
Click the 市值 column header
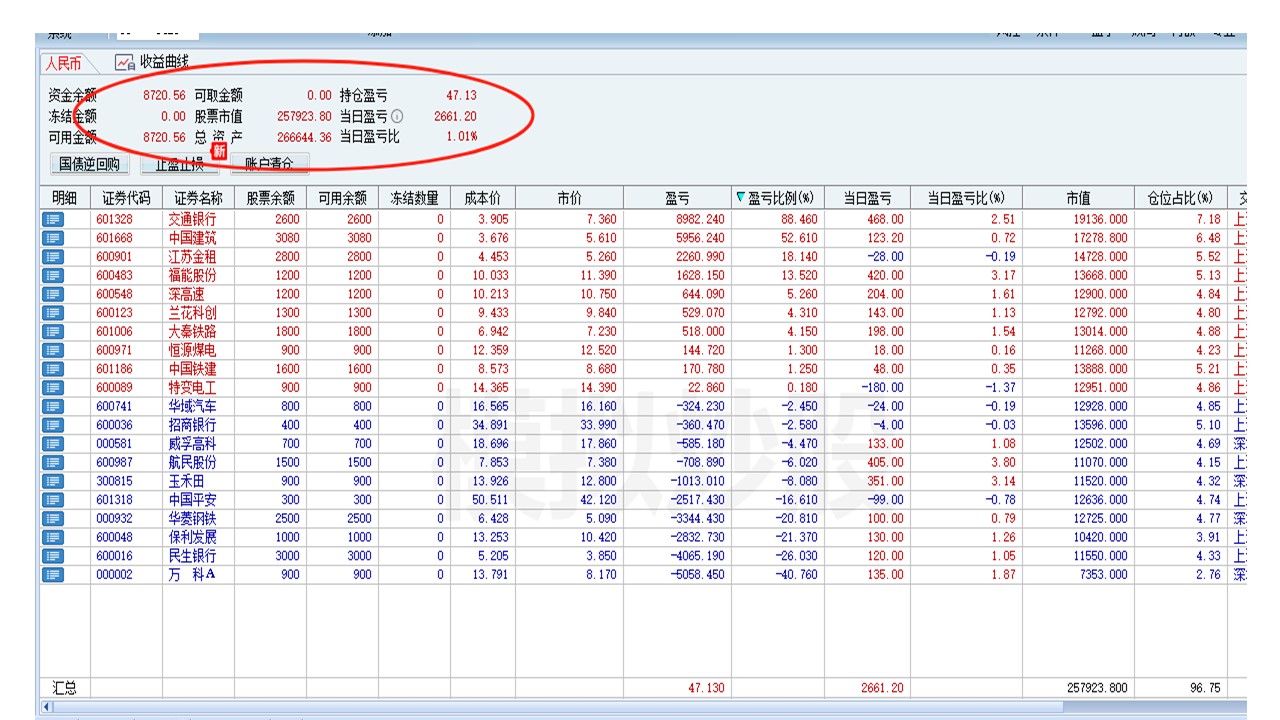[1078, 198]
